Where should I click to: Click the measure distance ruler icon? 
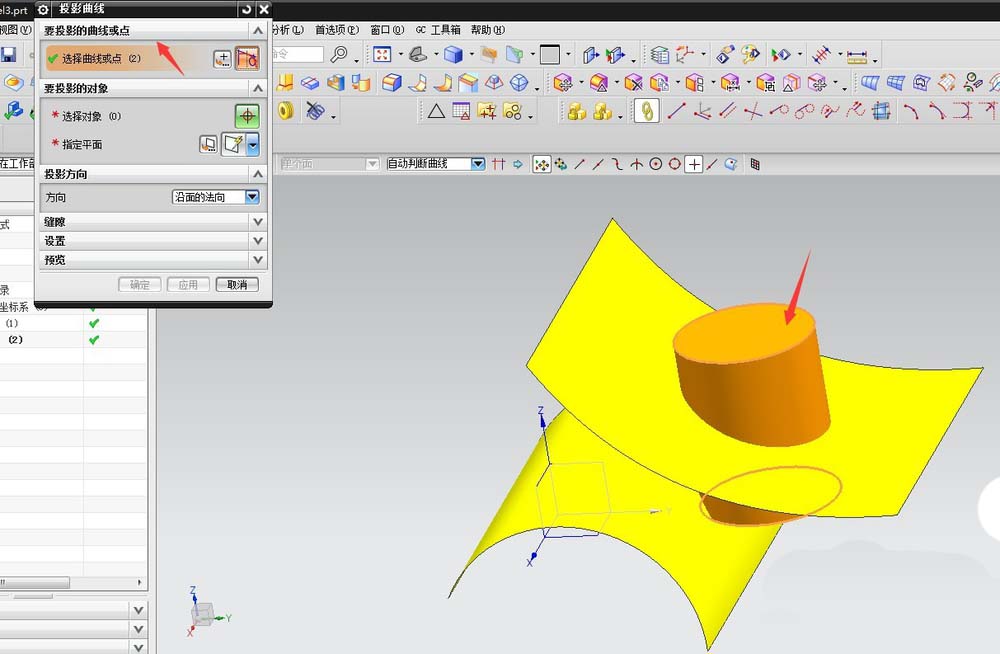pos(857,56)
